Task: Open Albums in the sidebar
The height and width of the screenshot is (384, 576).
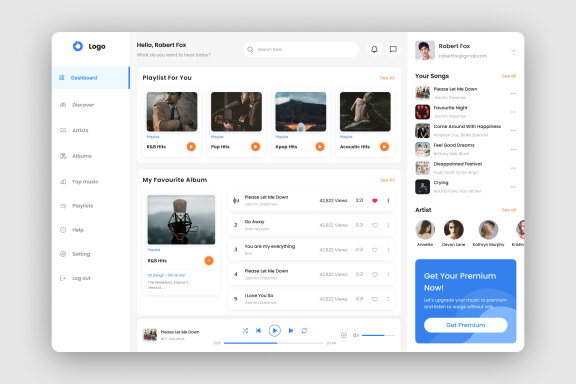Action: coord(76,156)
